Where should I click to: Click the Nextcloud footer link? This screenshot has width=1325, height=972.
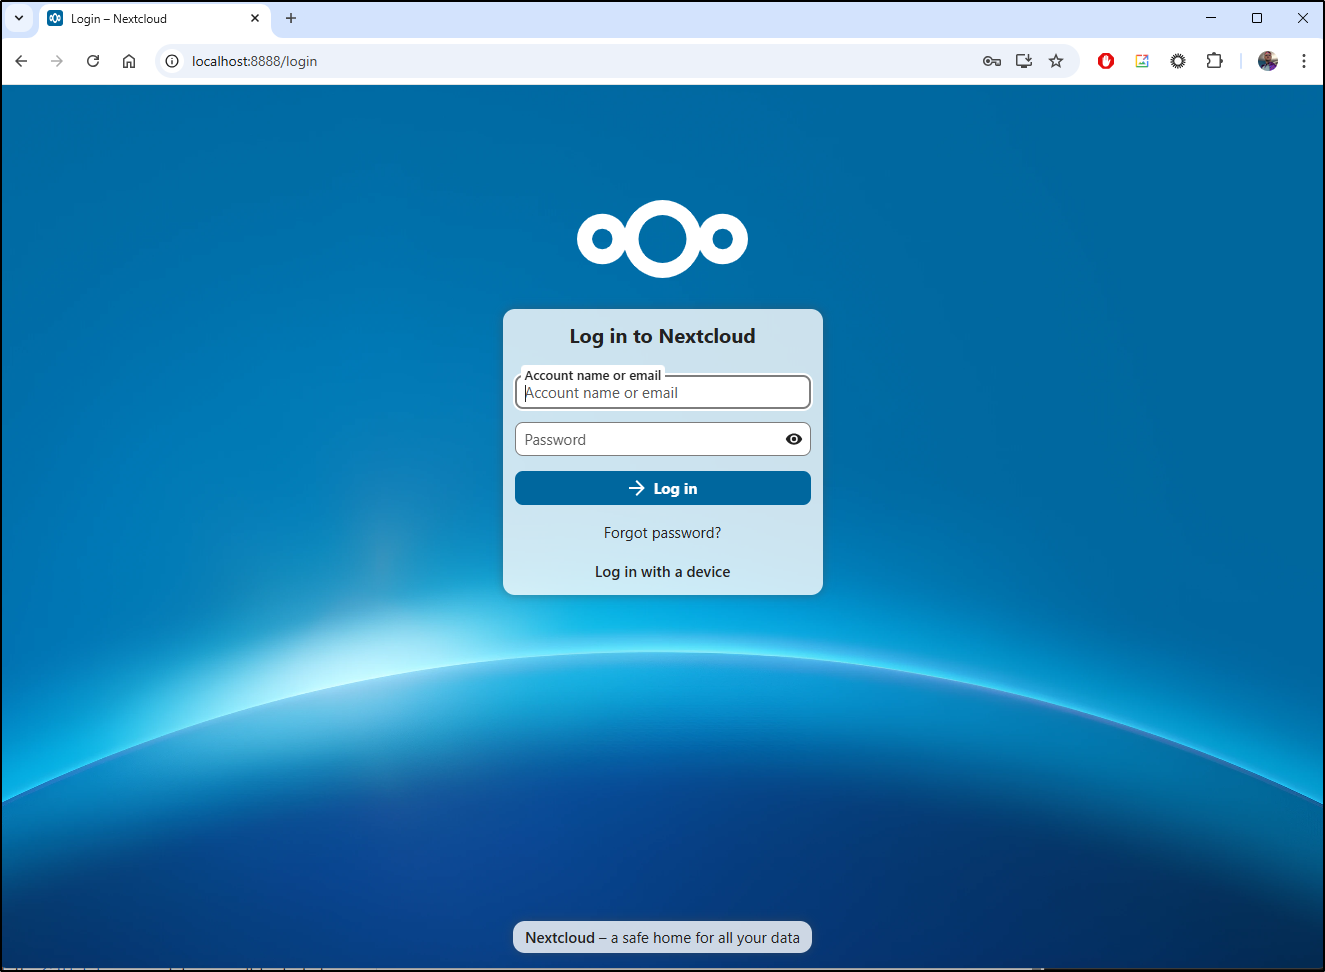pyautogui.click(x=560, y=938)
